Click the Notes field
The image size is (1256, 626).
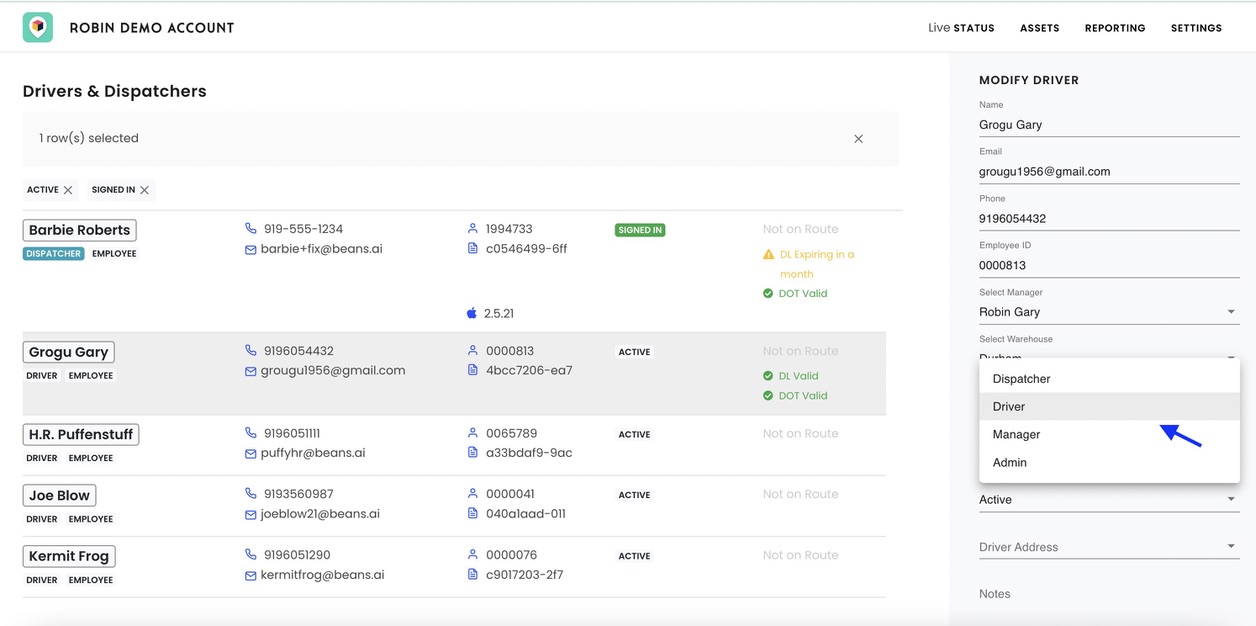click(1109, 594)
